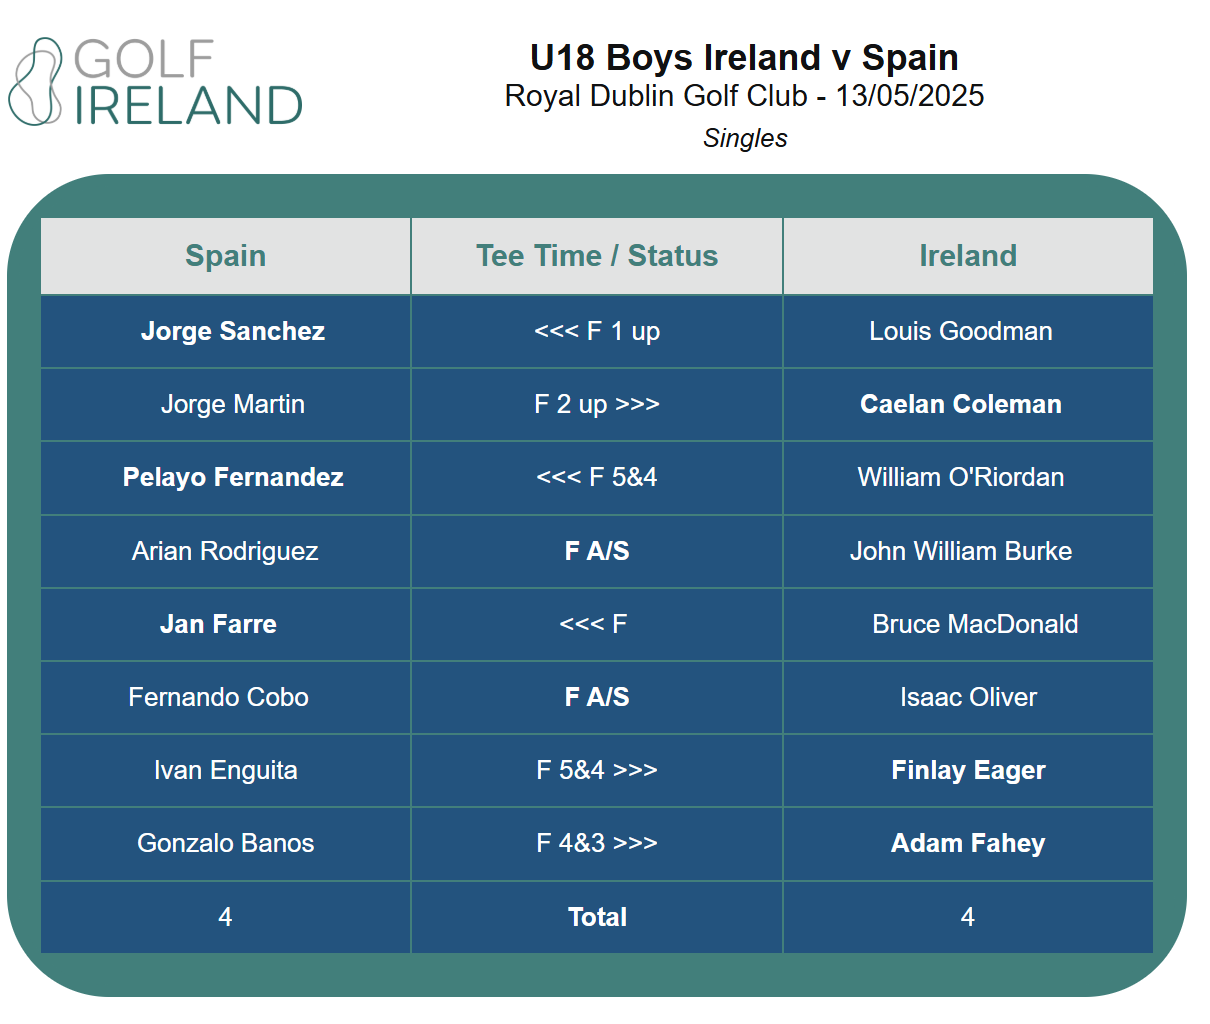Click the Golf Ireland logo
This screenshot has height=1024, width=1210.
(156, 82)
